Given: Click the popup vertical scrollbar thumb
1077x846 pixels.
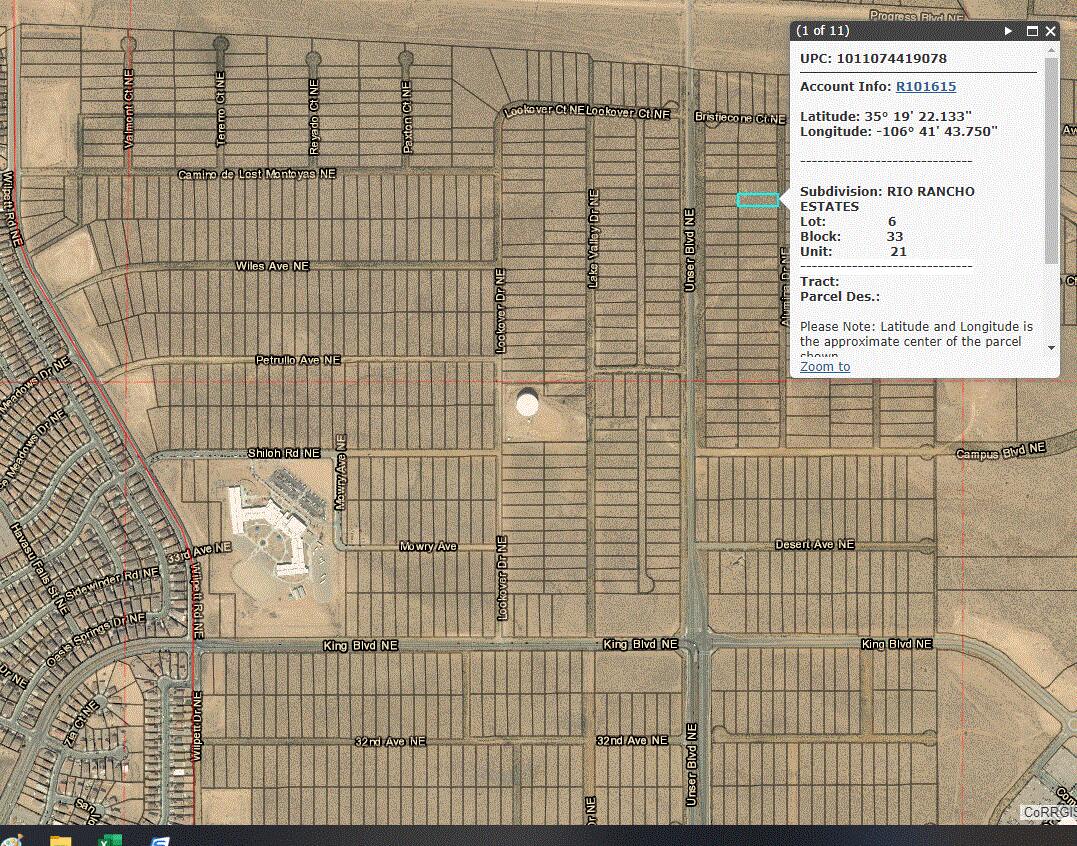Looking at the screenshot, I should (1051, 160).
